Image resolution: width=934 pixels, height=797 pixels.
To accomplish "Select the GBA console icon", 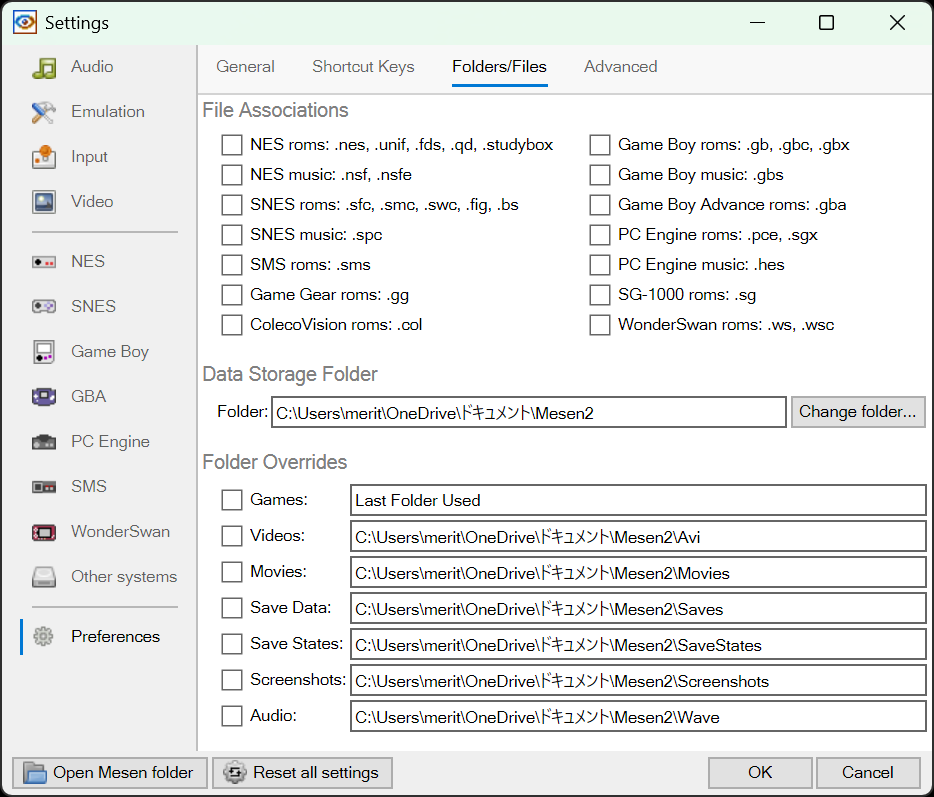I will (44, 397).
